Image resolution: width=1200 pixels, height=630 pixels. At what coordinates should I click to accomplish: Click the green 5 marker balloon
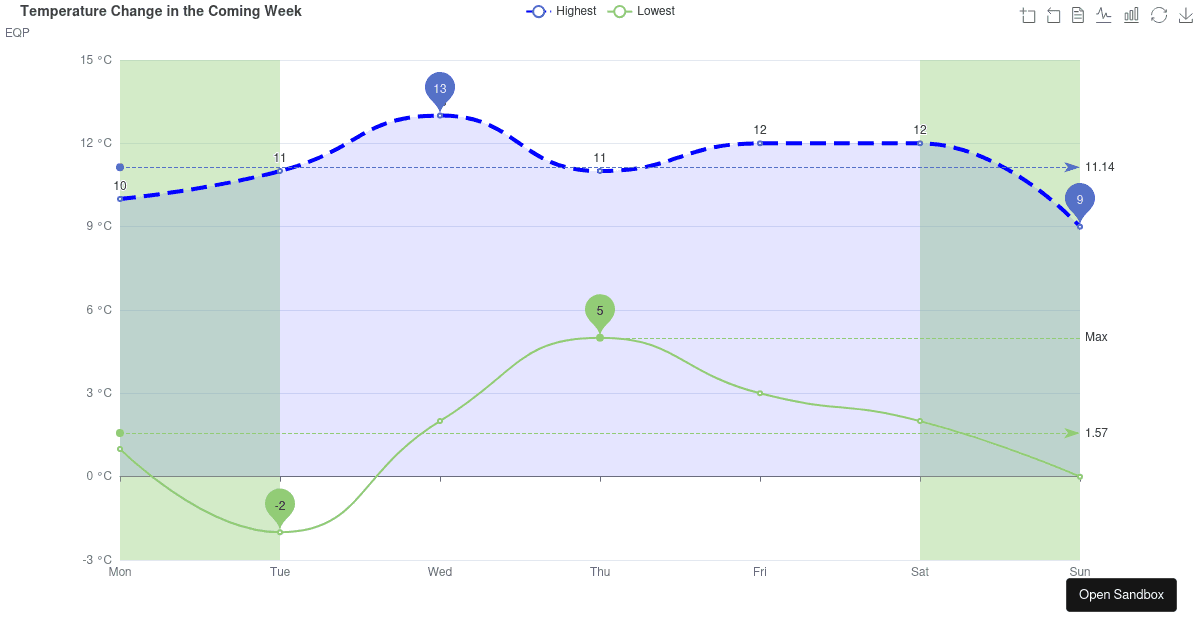600,312
